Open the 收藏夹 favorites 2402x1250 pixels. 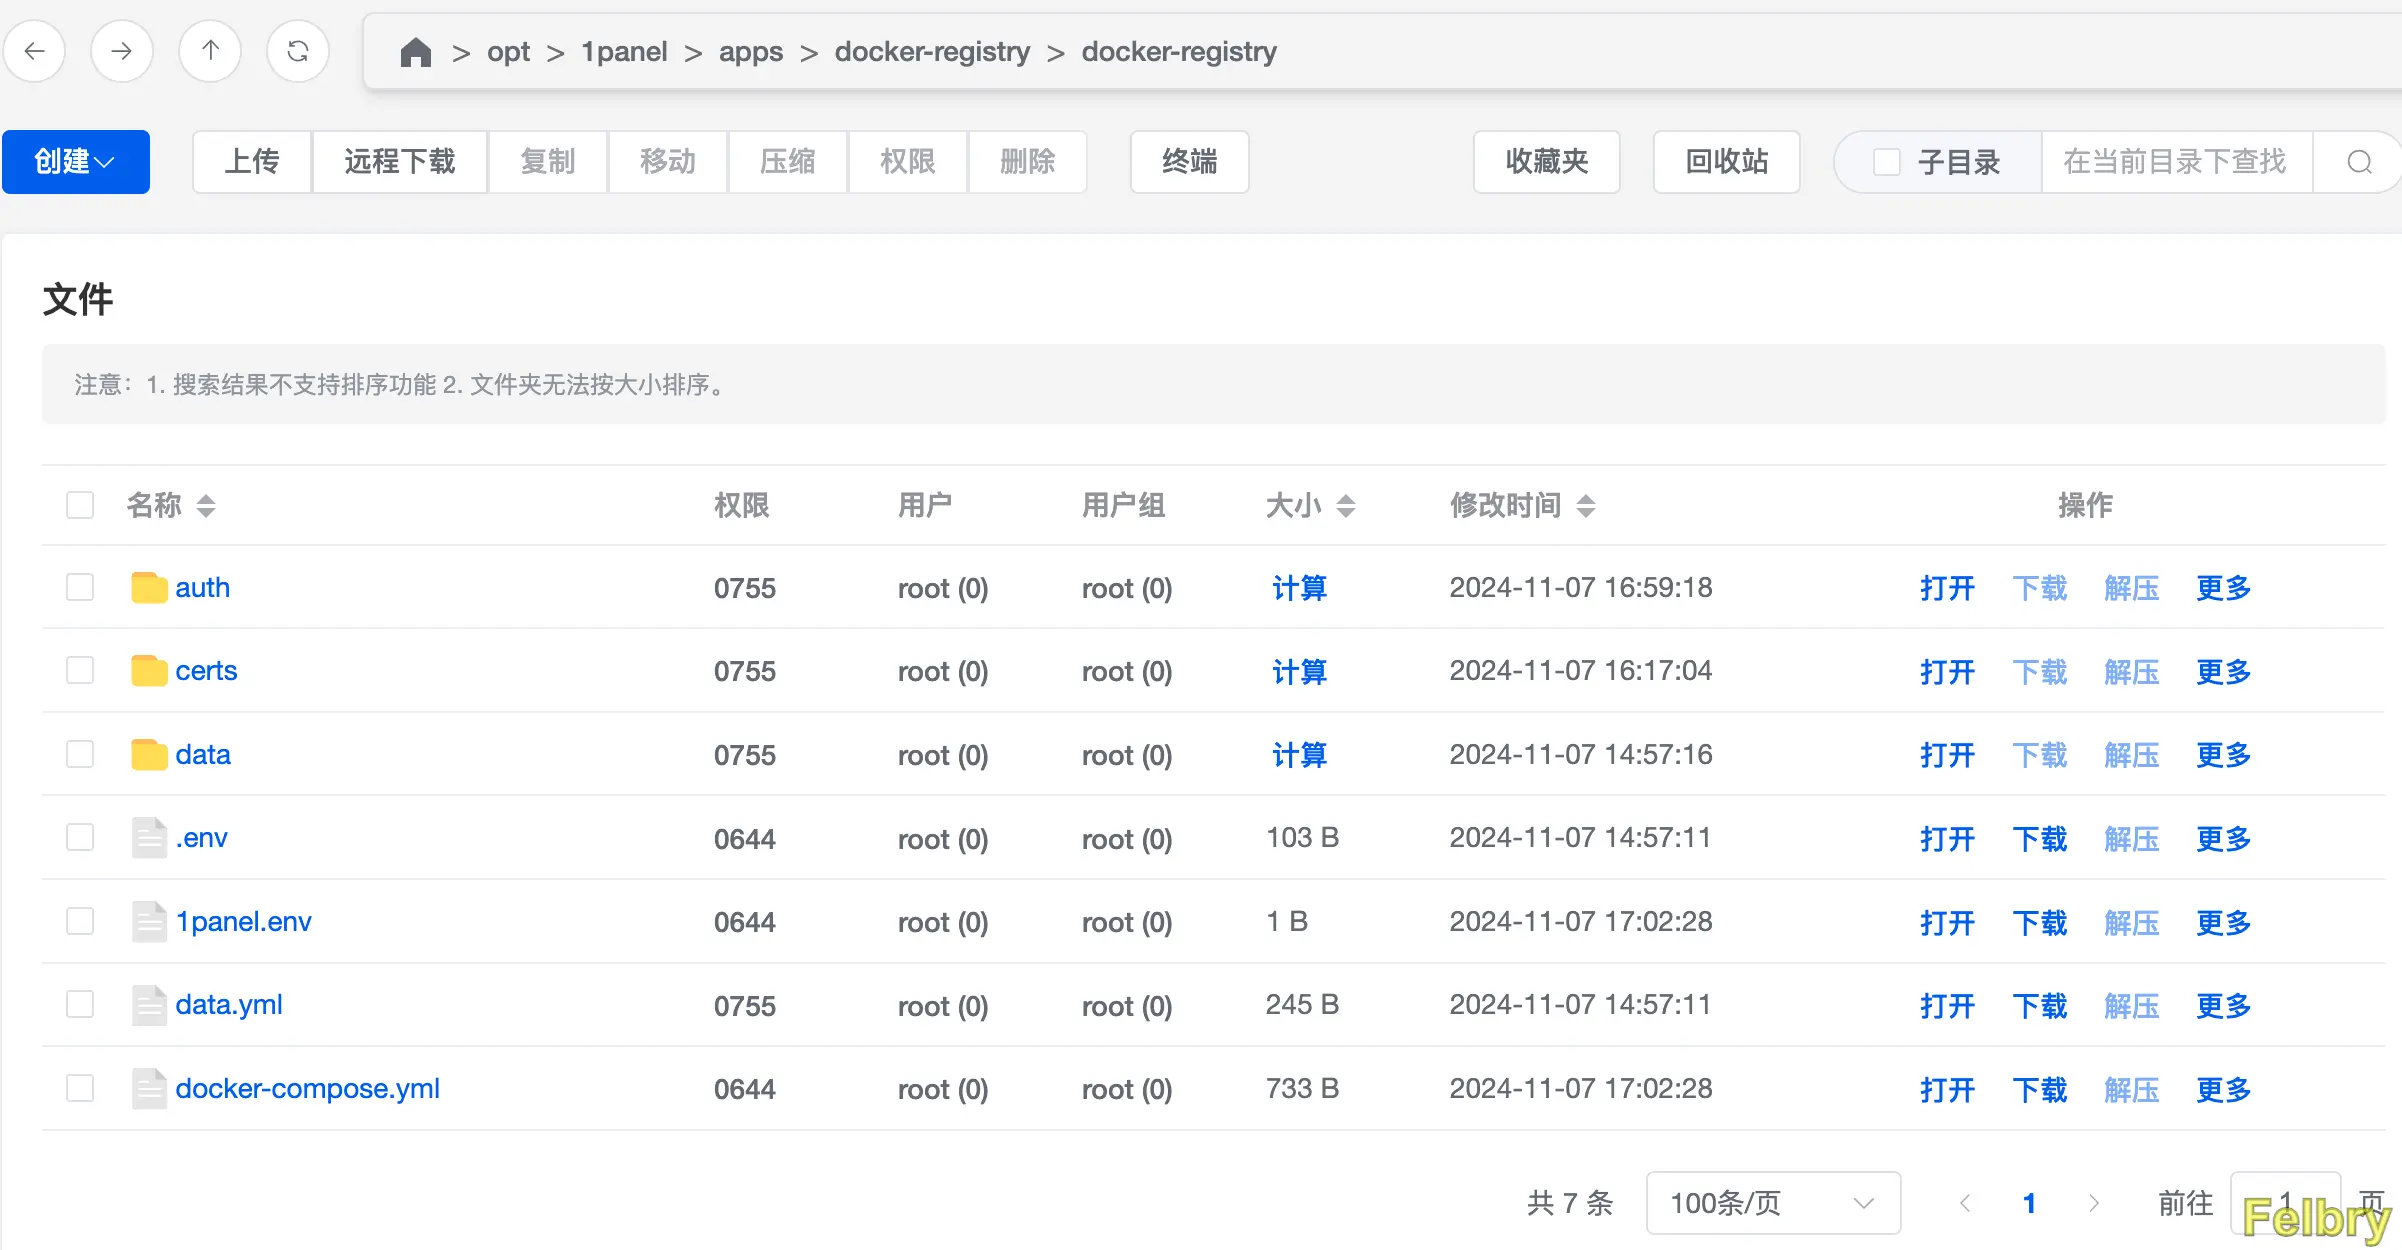coord(1547,162)
